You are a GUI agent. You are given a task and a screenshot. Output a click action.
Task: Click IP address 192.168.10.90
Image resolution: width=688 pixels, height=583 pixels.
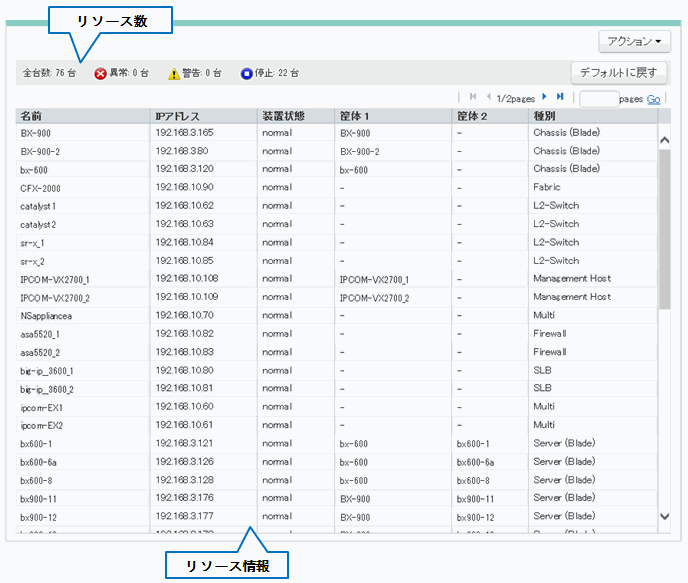point(184,187)
